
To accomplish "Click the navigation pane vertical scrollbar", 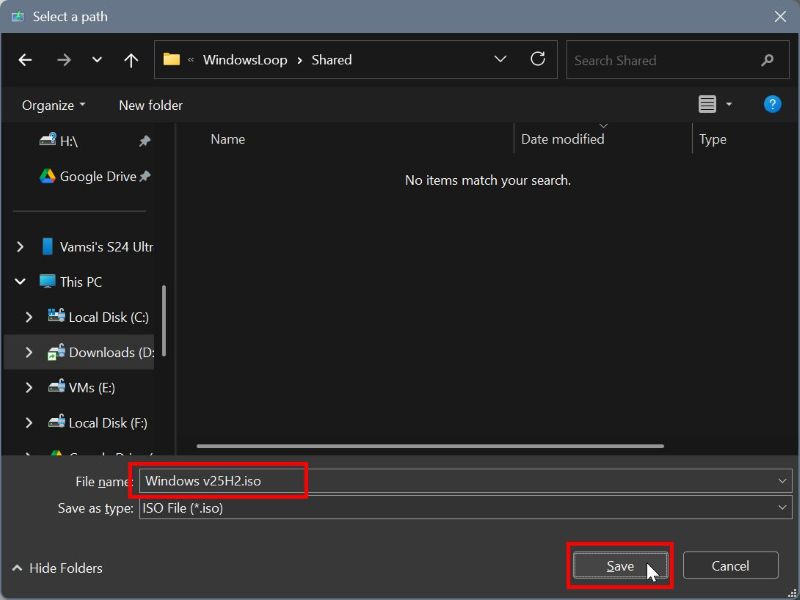I will pyautogui.click(x=164, y=320).
